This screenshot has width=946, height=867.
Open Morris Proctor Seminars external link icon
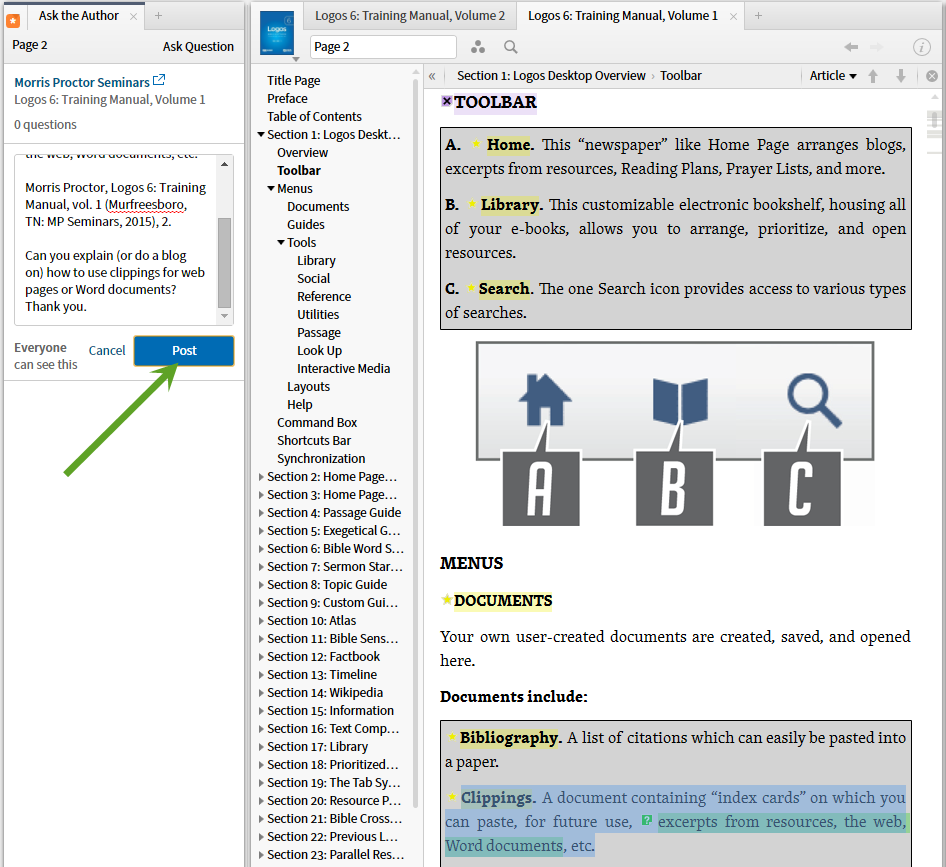159,80
